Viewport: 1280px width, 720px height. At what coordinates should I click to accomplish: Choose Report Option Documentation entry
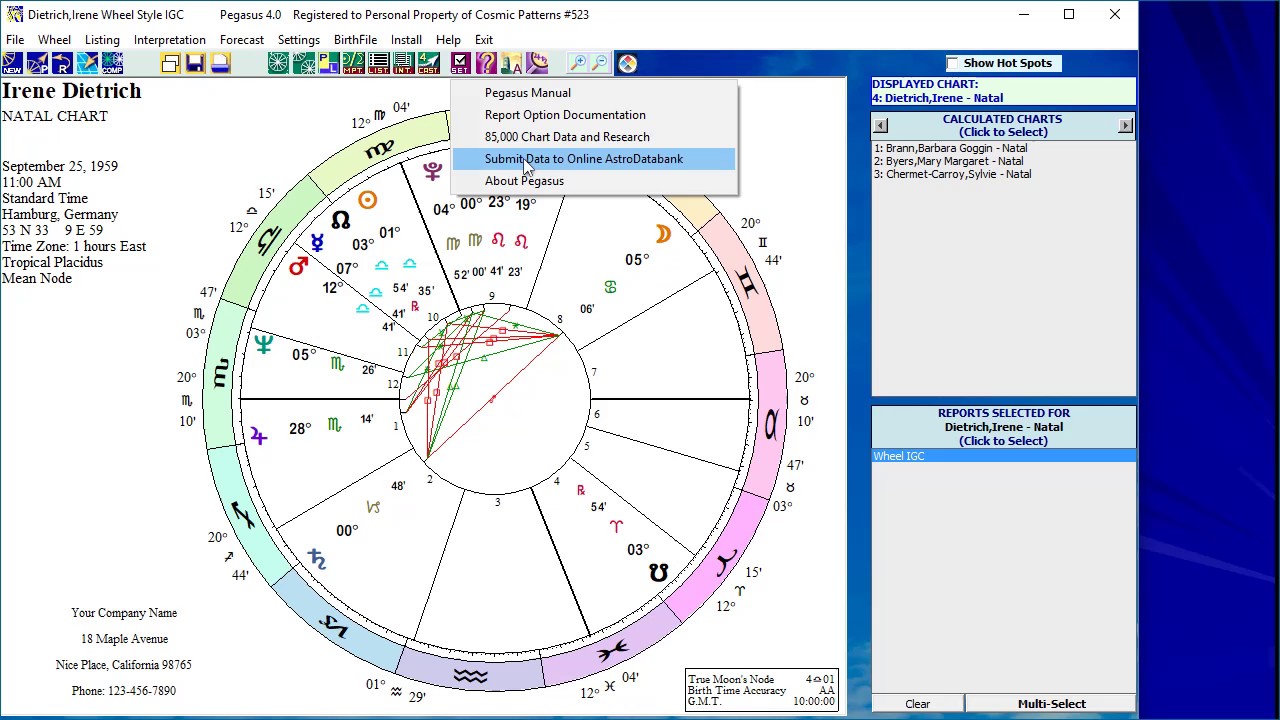594,115
